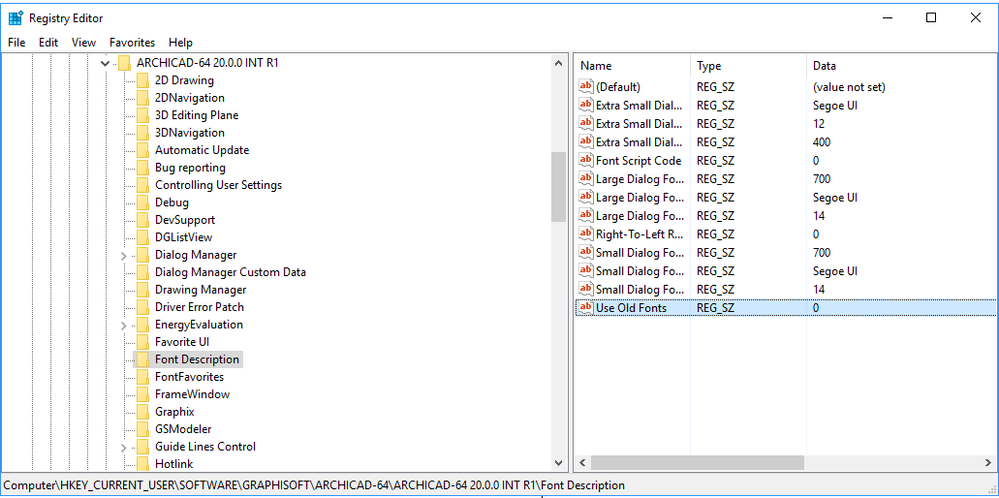Select the FrameWindow key
Viewport: 999px width, 498px height.
click(192, 394)
